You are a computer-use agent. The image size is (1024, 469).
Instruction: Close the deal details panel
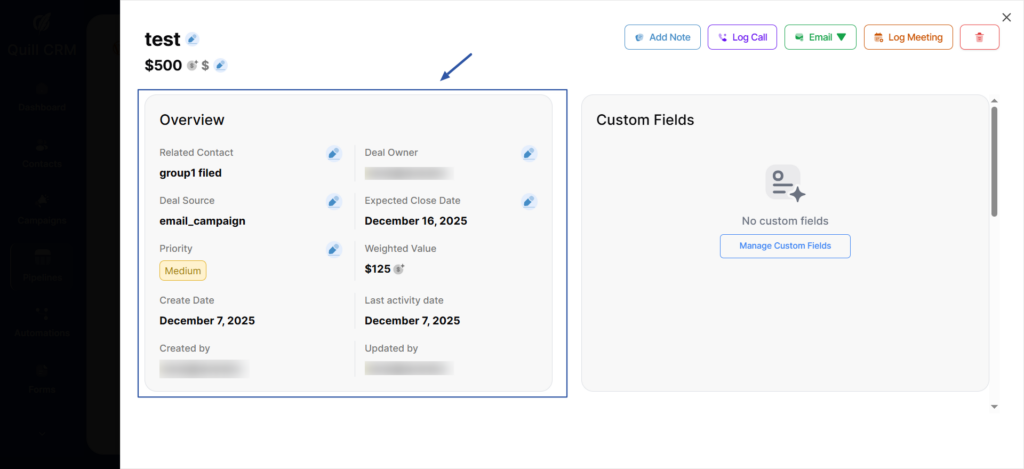1006,17
